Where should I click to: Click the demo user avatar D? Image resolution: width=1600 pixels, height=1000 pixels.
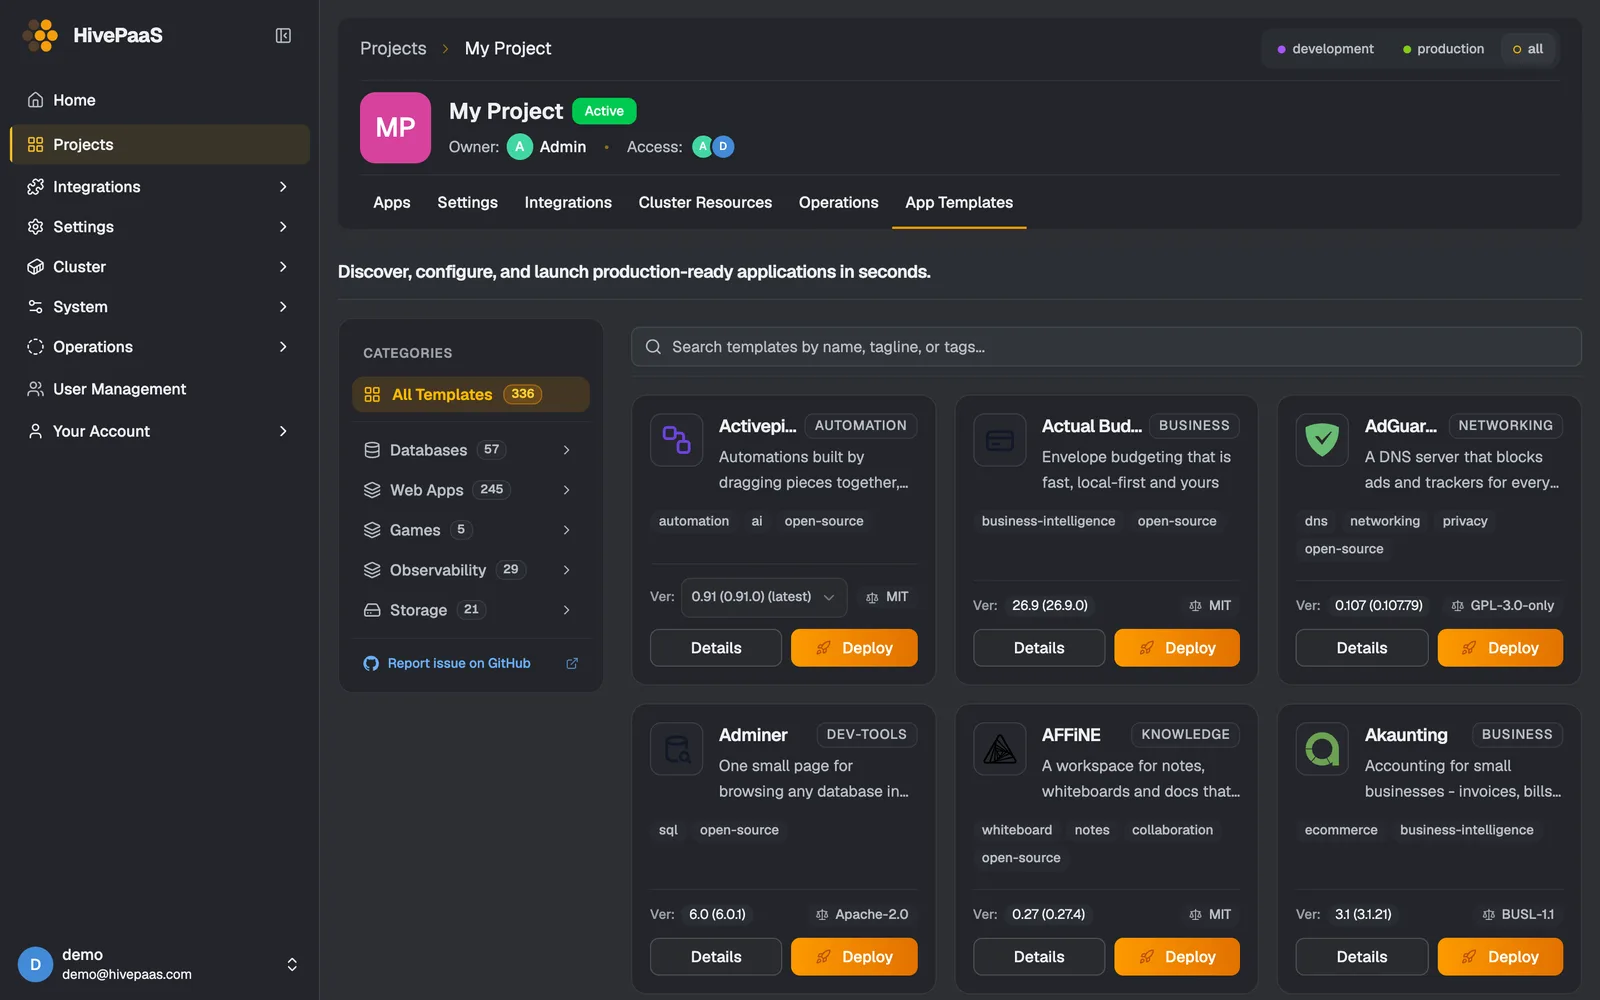click(35, 964)
